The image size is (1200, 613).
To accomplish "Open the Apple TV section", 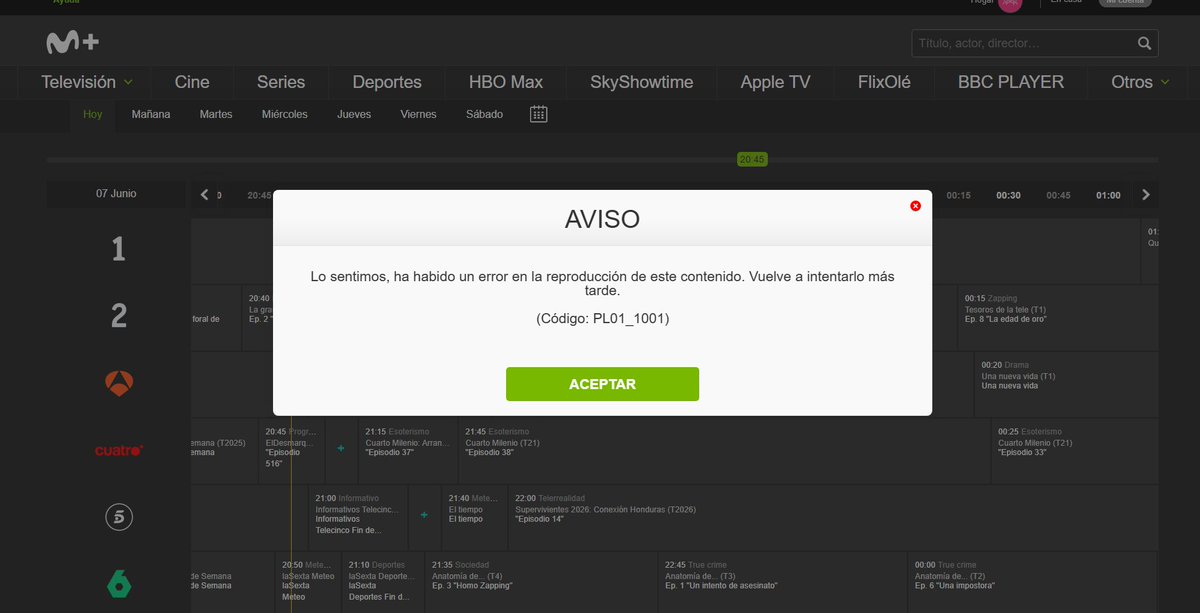I will (775, 82).
